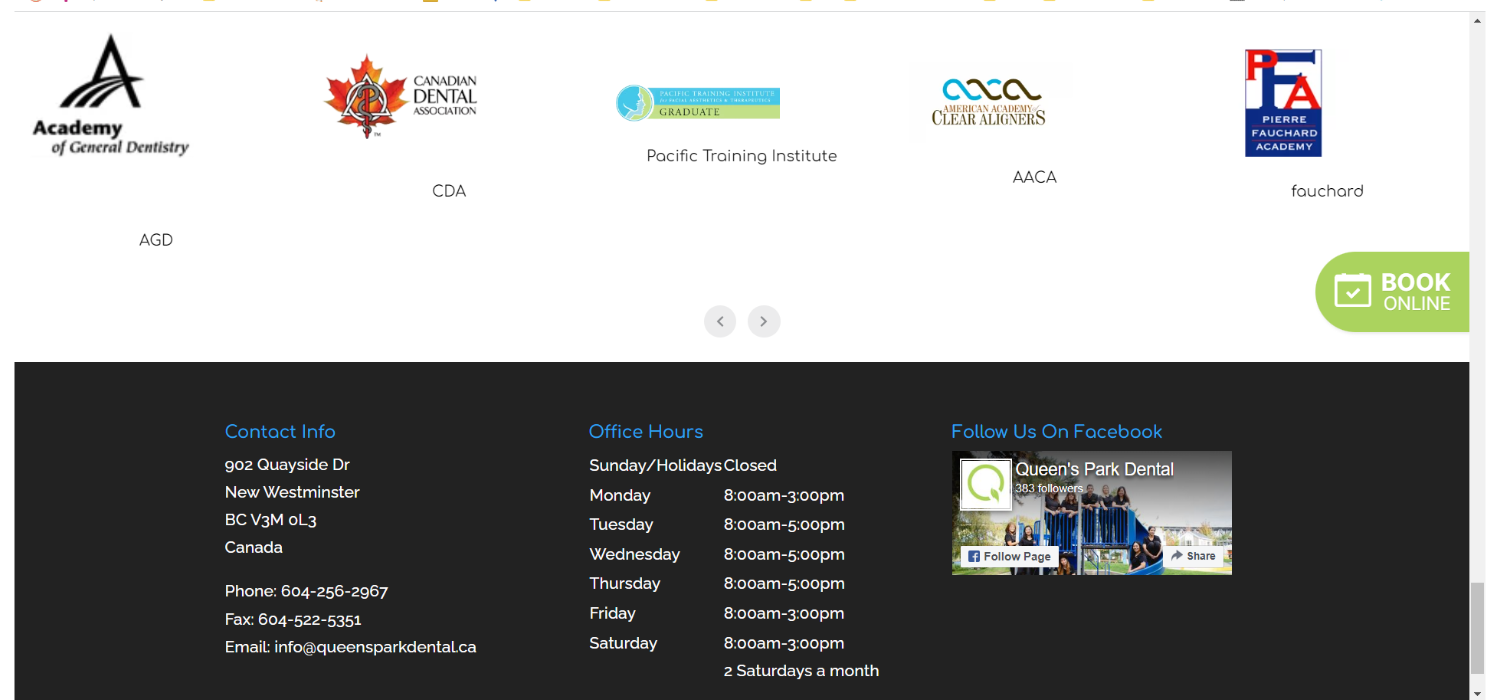The image size is (1500, 700).
Task: Click the Thursday row label
Action: tap(625, 583)
